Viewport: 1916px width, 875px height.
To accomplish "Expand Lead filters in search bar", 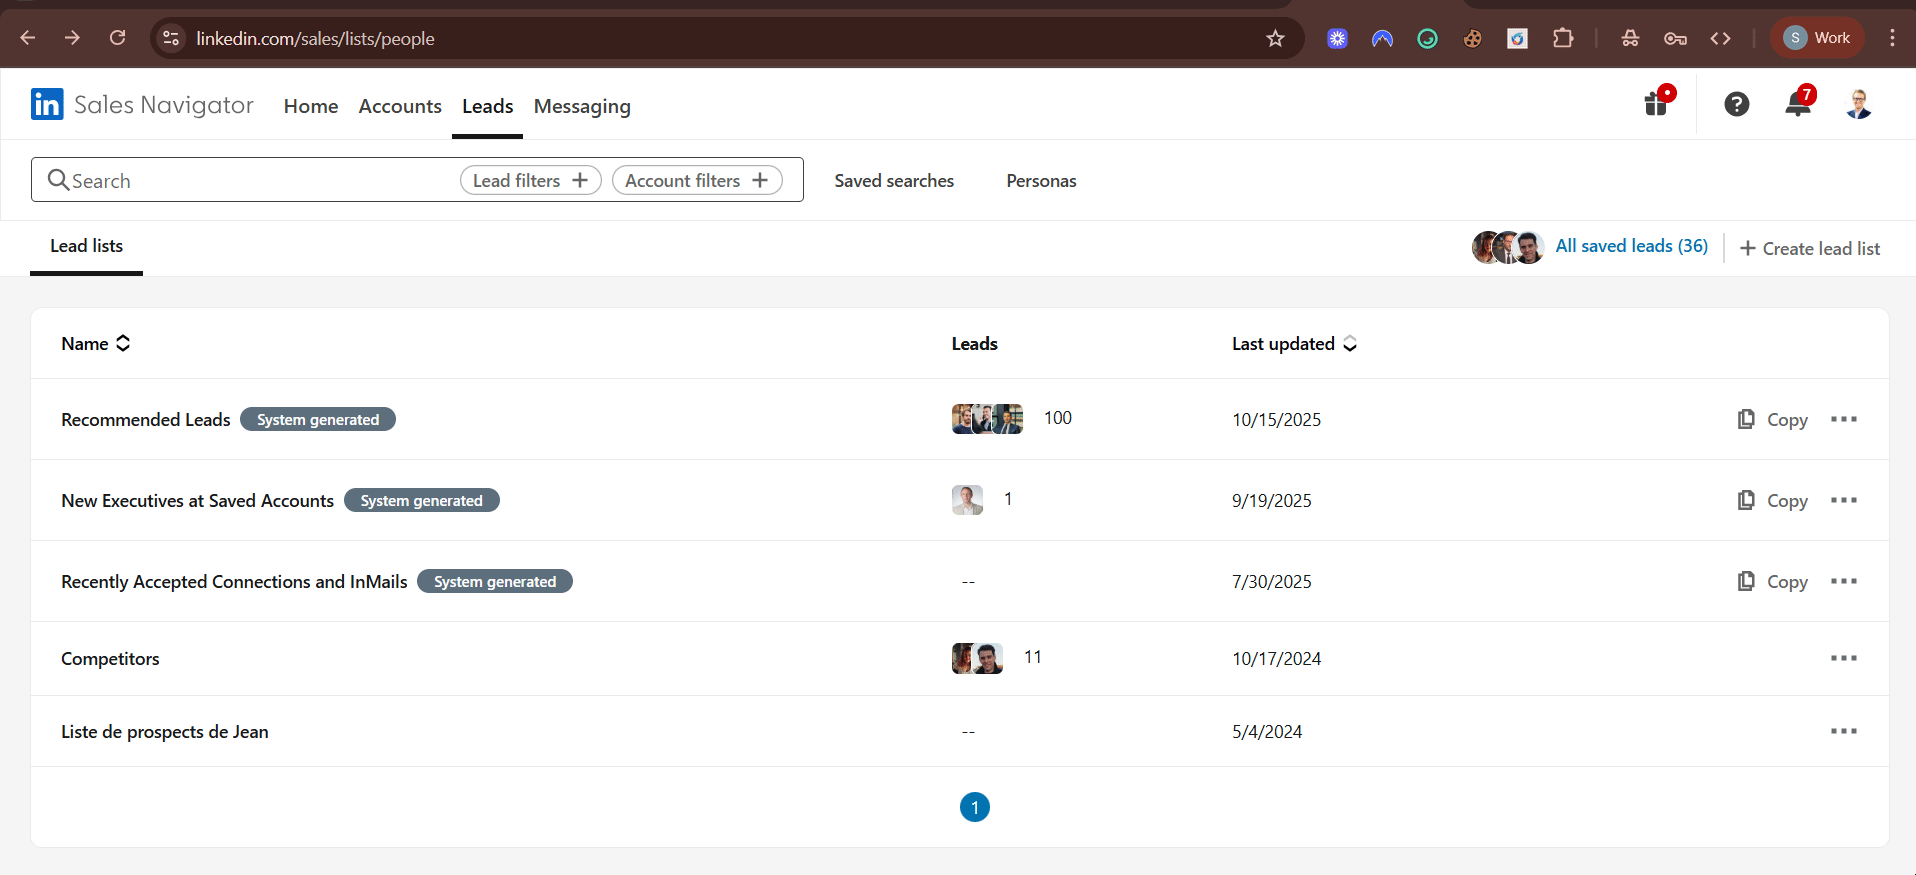I will click(x=530, y=181).
